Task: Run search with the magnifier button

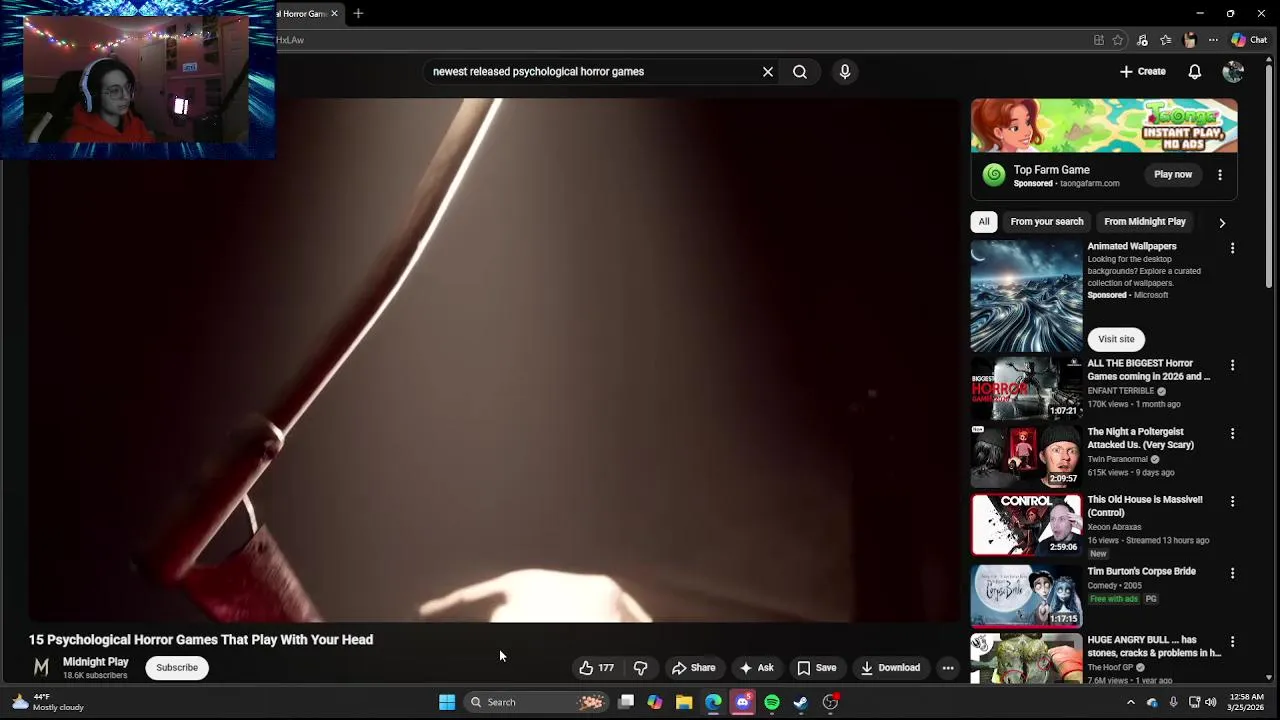Action: (800, 72)
